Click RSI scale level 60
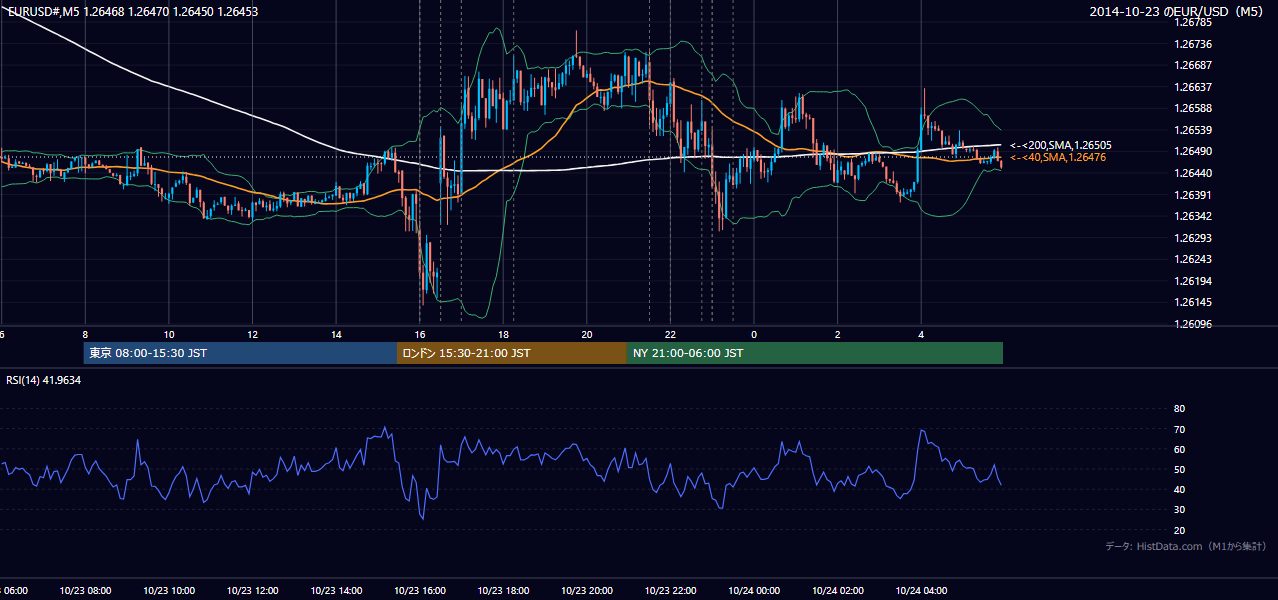The image size is (1278, 600). click(1179, 449)
